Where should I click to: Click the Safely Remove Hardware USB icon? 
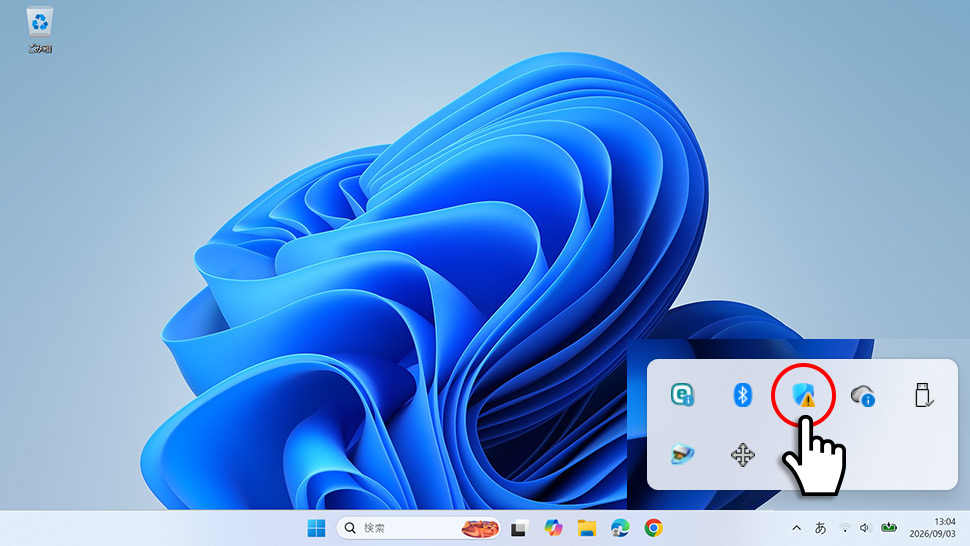click(923, 395)
